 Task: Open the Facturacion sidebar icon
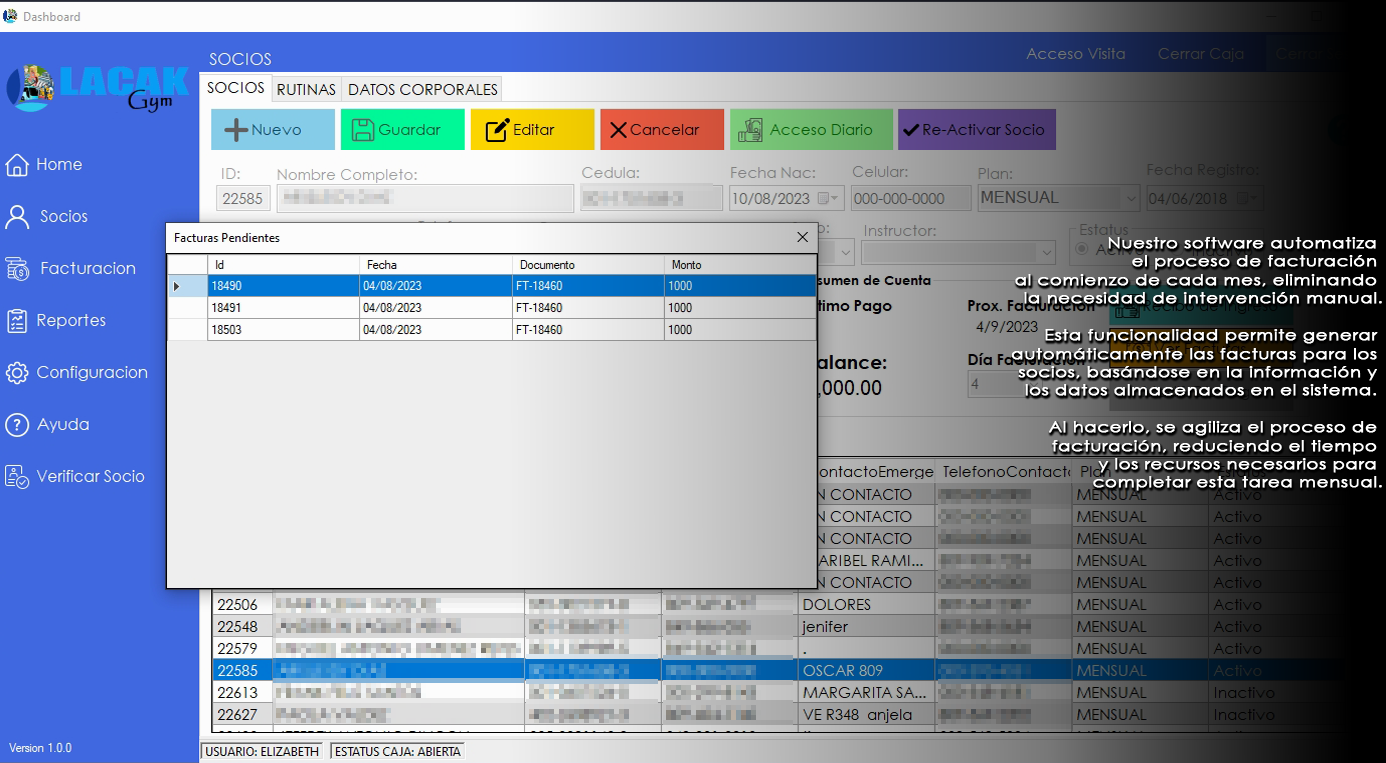17,269
